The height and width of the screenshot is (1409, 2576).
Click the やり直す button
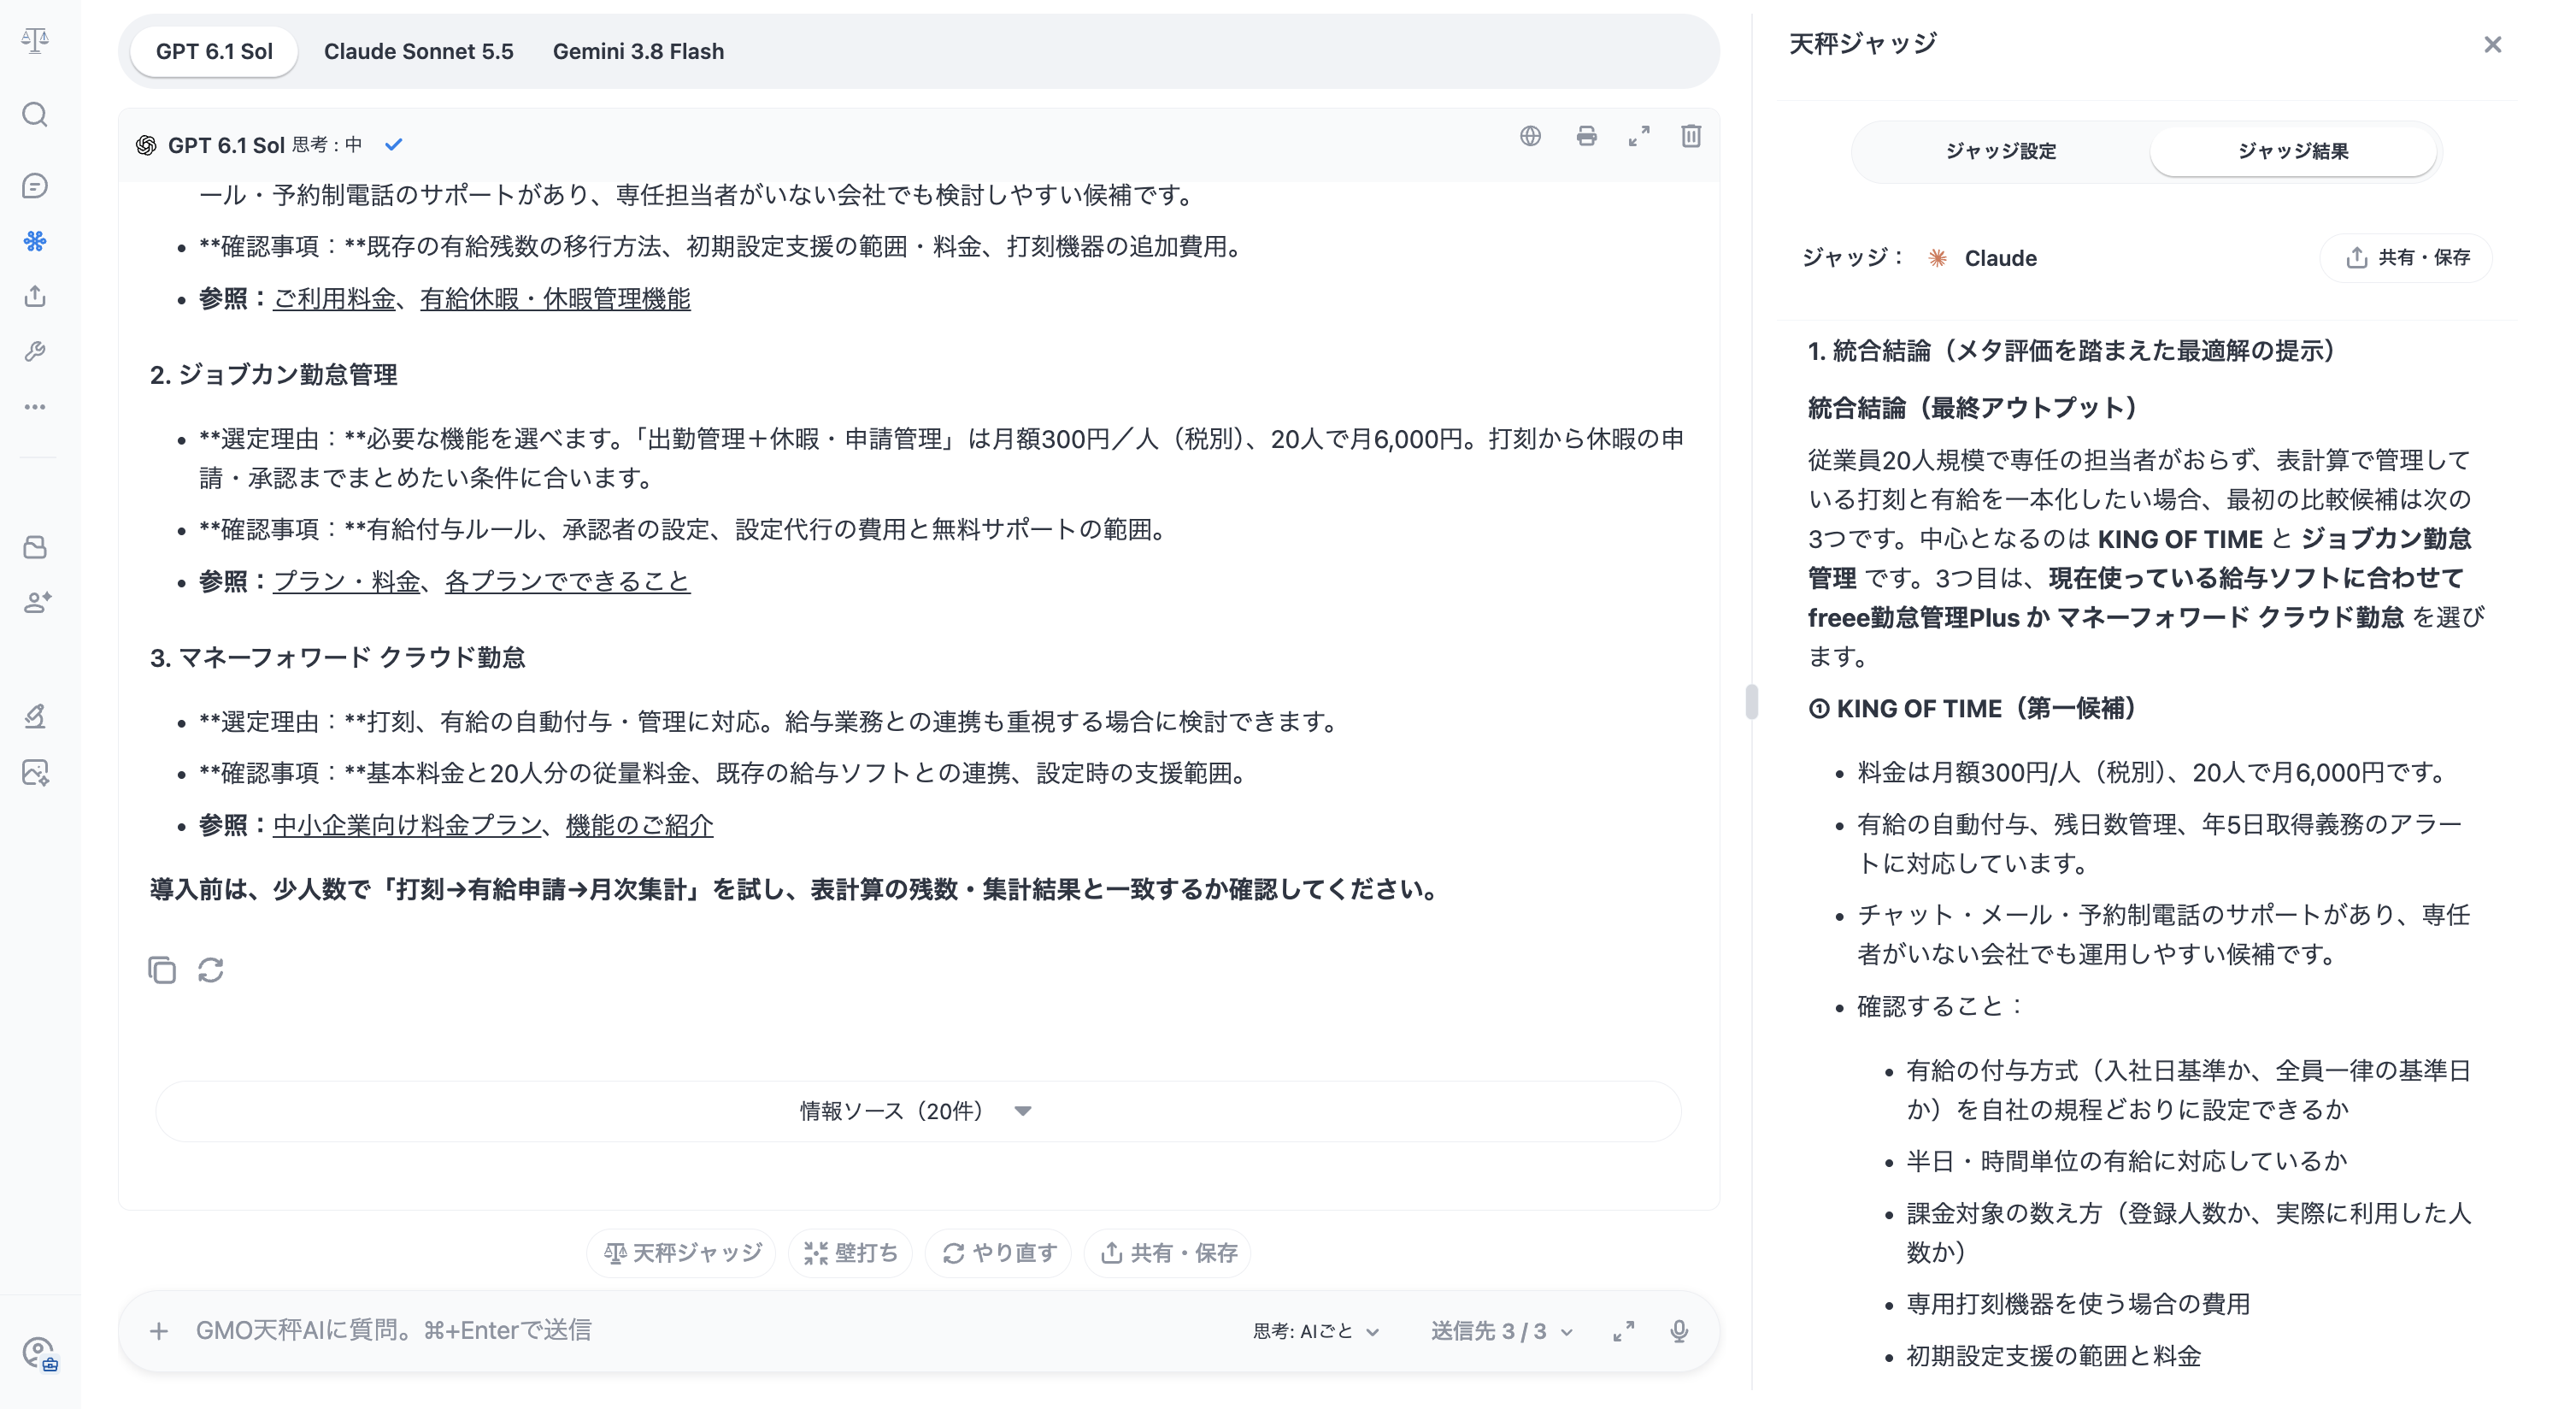(998, 1253)
